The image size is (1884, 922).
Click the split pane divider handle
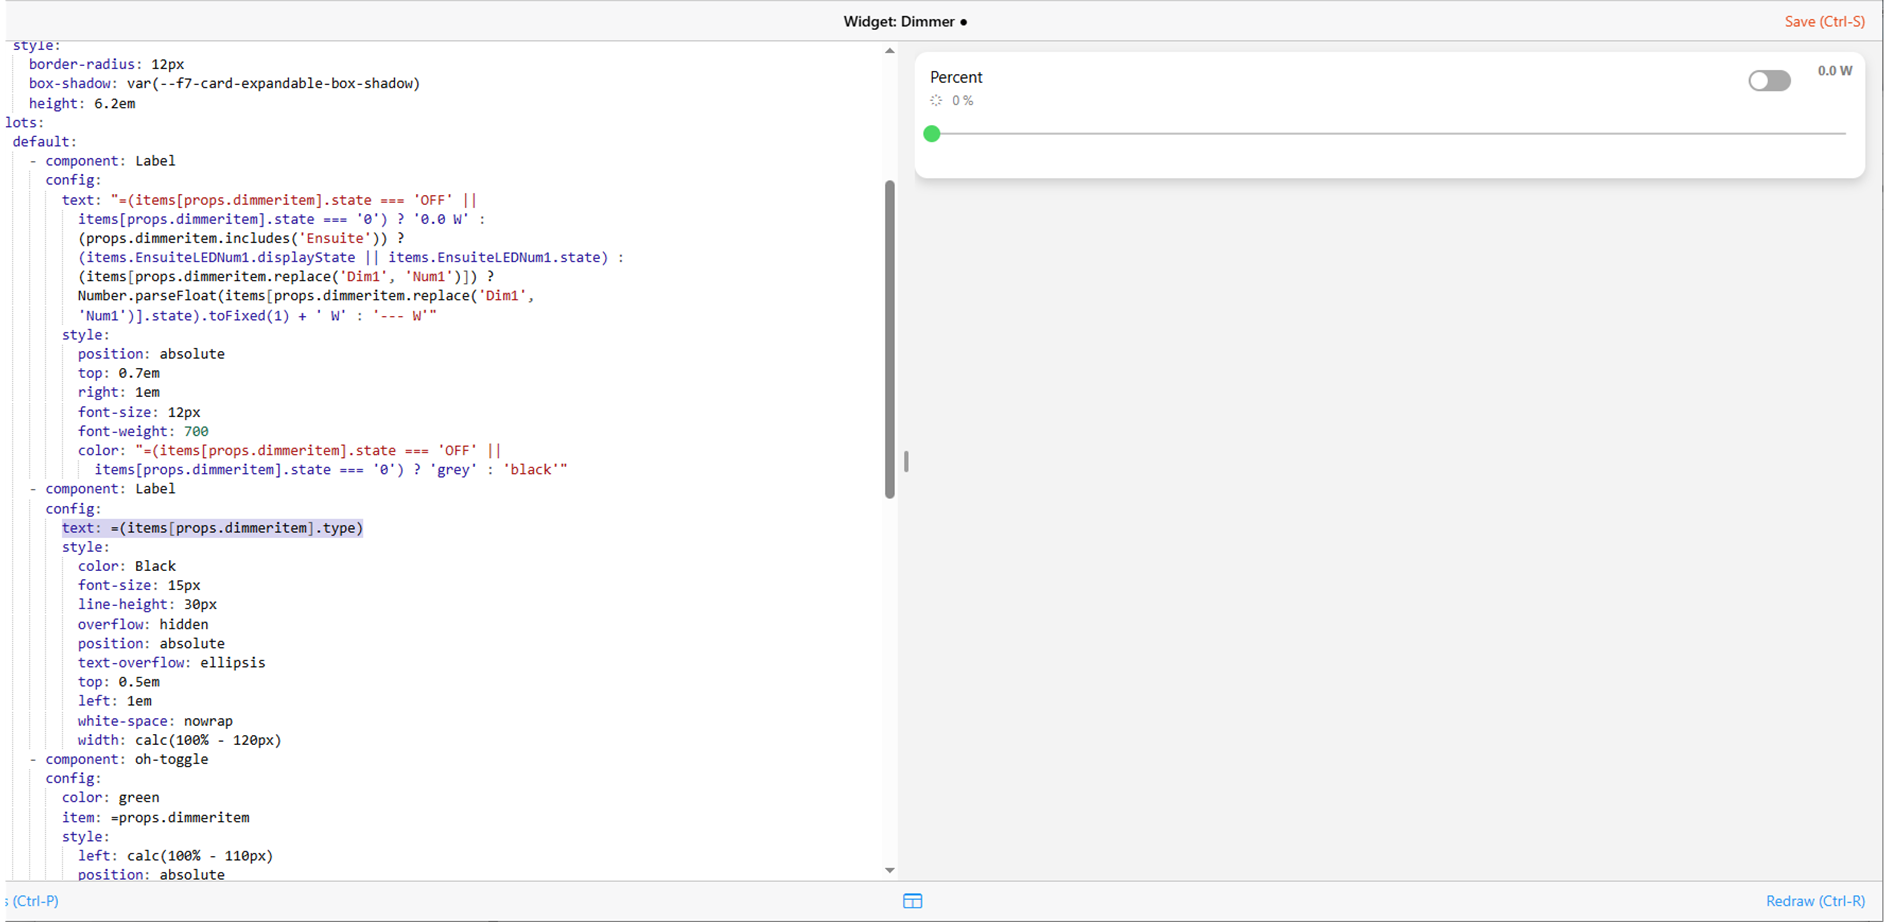tap(906, 461)
